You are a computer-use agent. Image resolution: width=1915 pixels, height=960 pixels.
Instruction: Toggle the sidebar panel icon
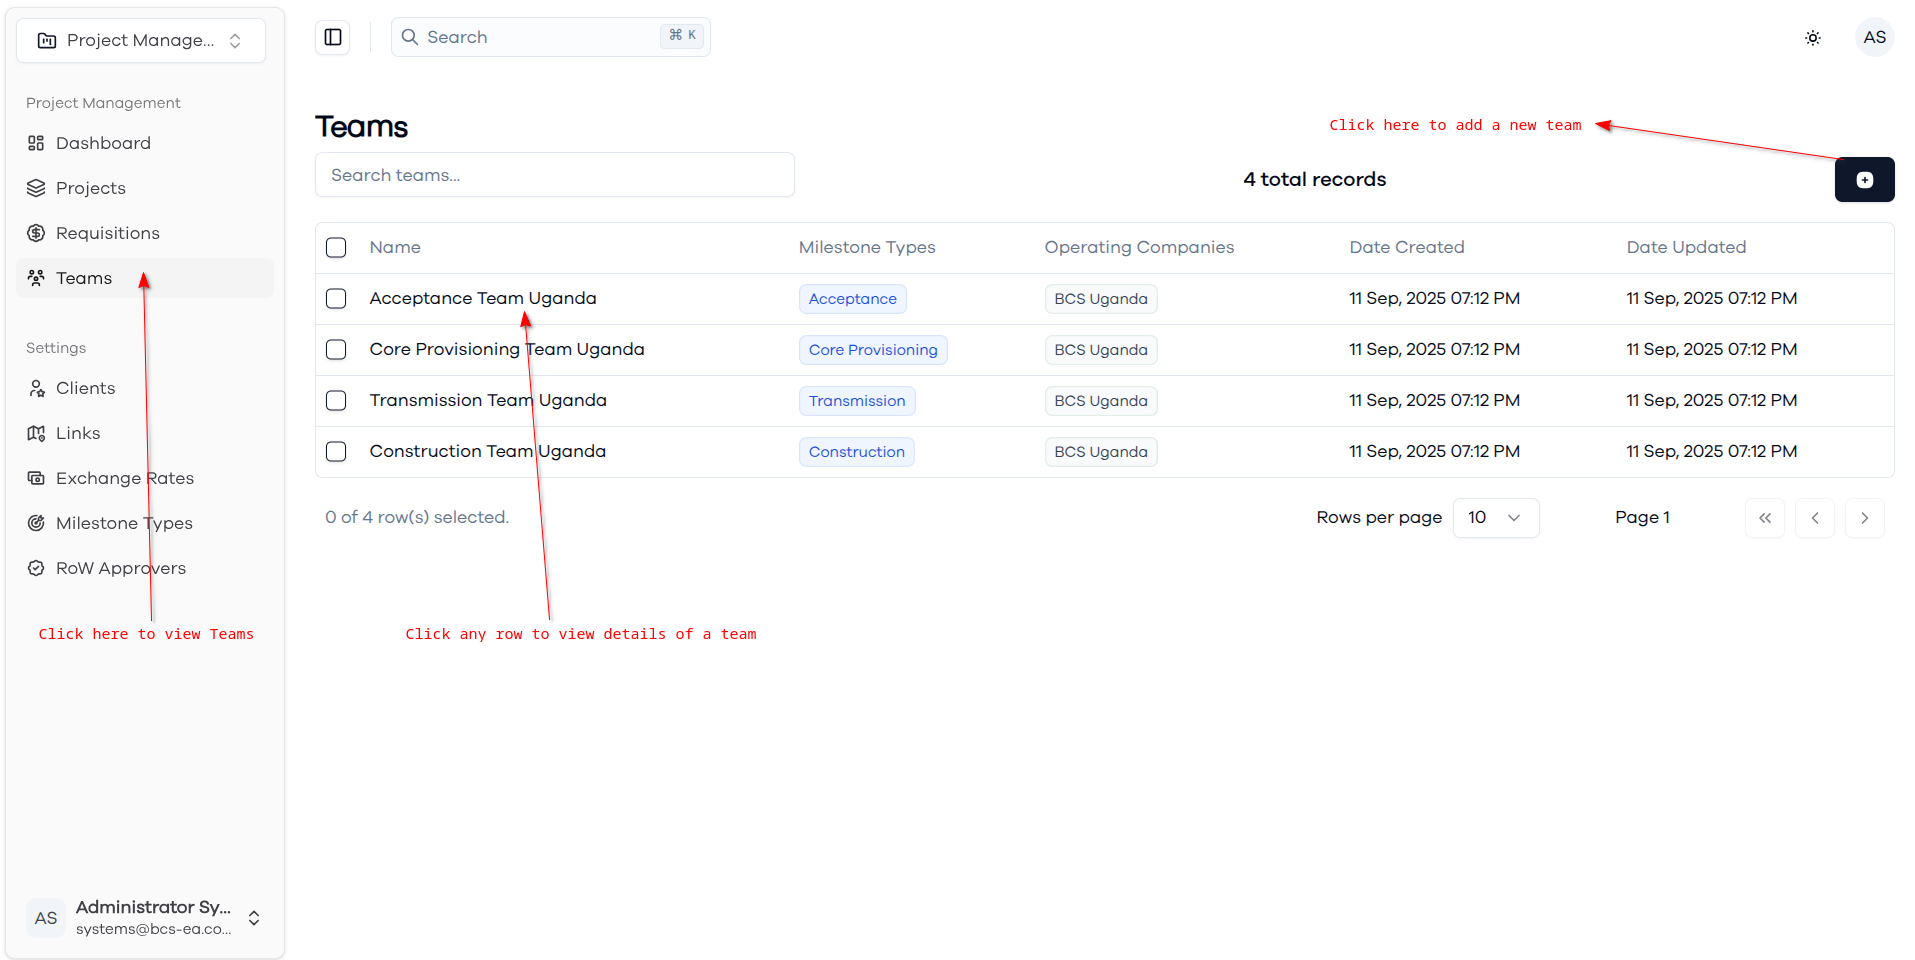pyautogui.click(x=333, y=37)
